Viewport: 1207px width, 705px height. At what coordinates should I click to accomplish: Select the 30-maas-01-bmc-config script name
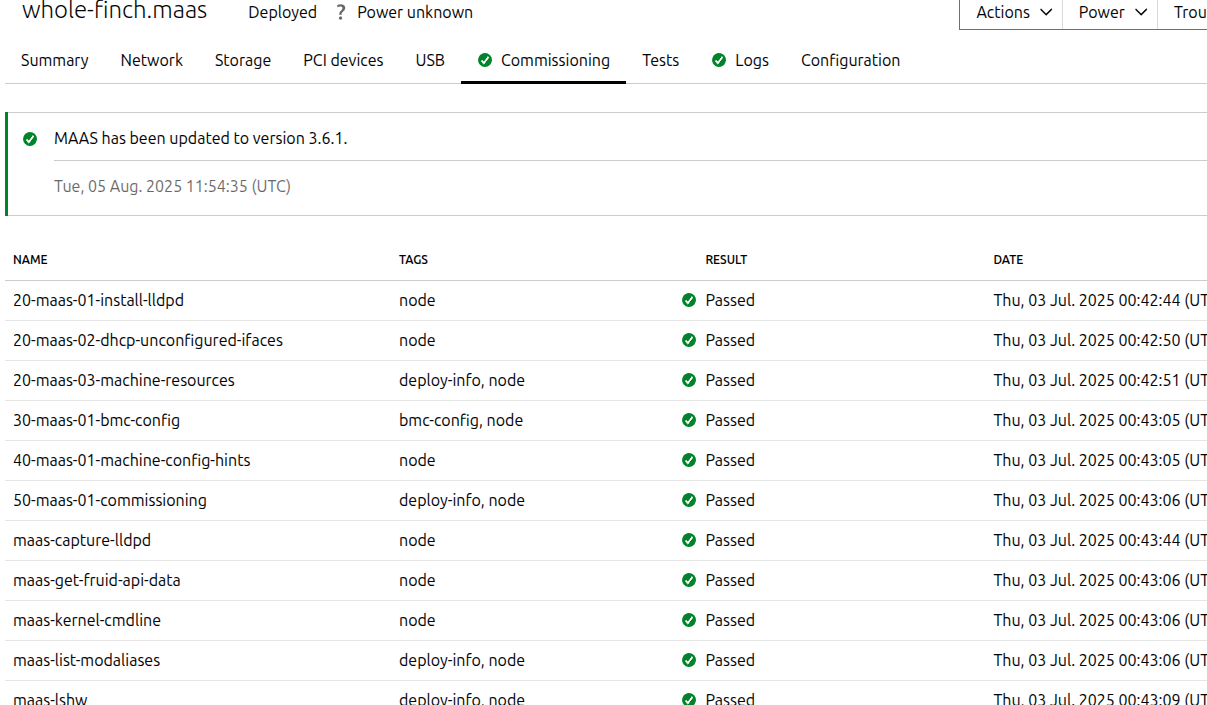point(96,420)
